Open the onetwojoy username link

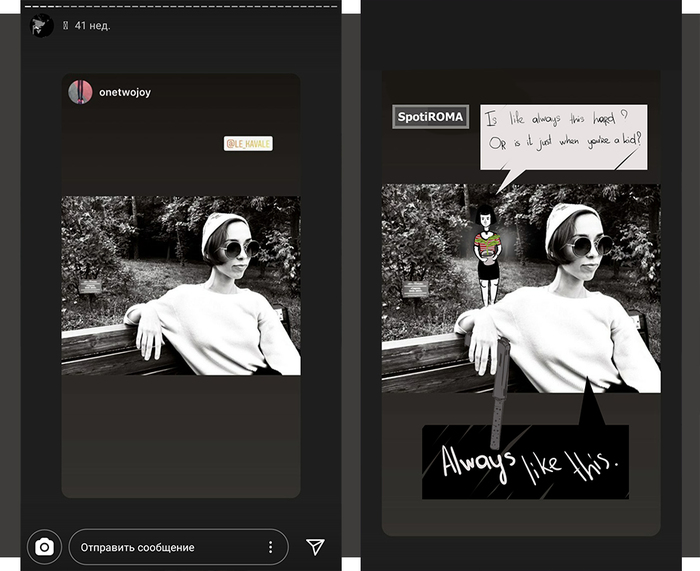pos(125,92)
